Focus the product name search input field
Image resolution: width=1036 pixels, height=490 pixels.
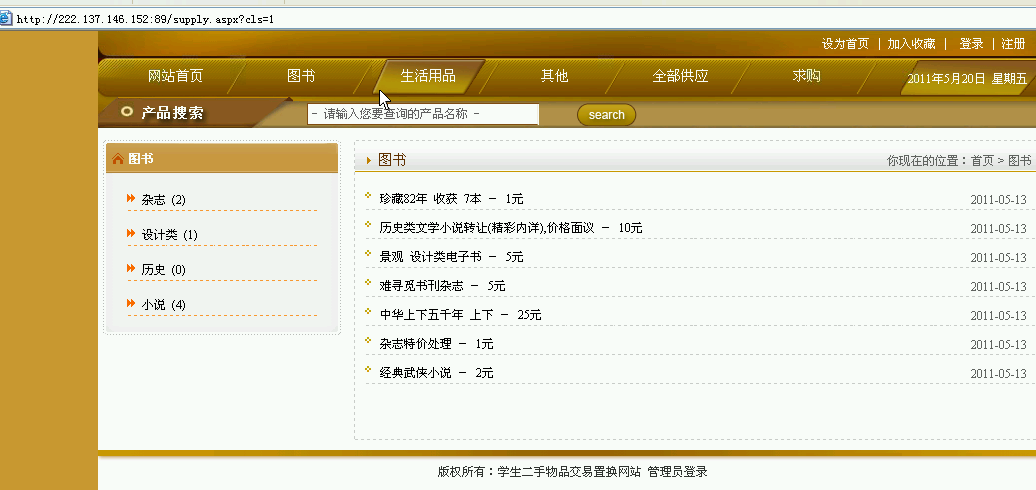[423, 114]
